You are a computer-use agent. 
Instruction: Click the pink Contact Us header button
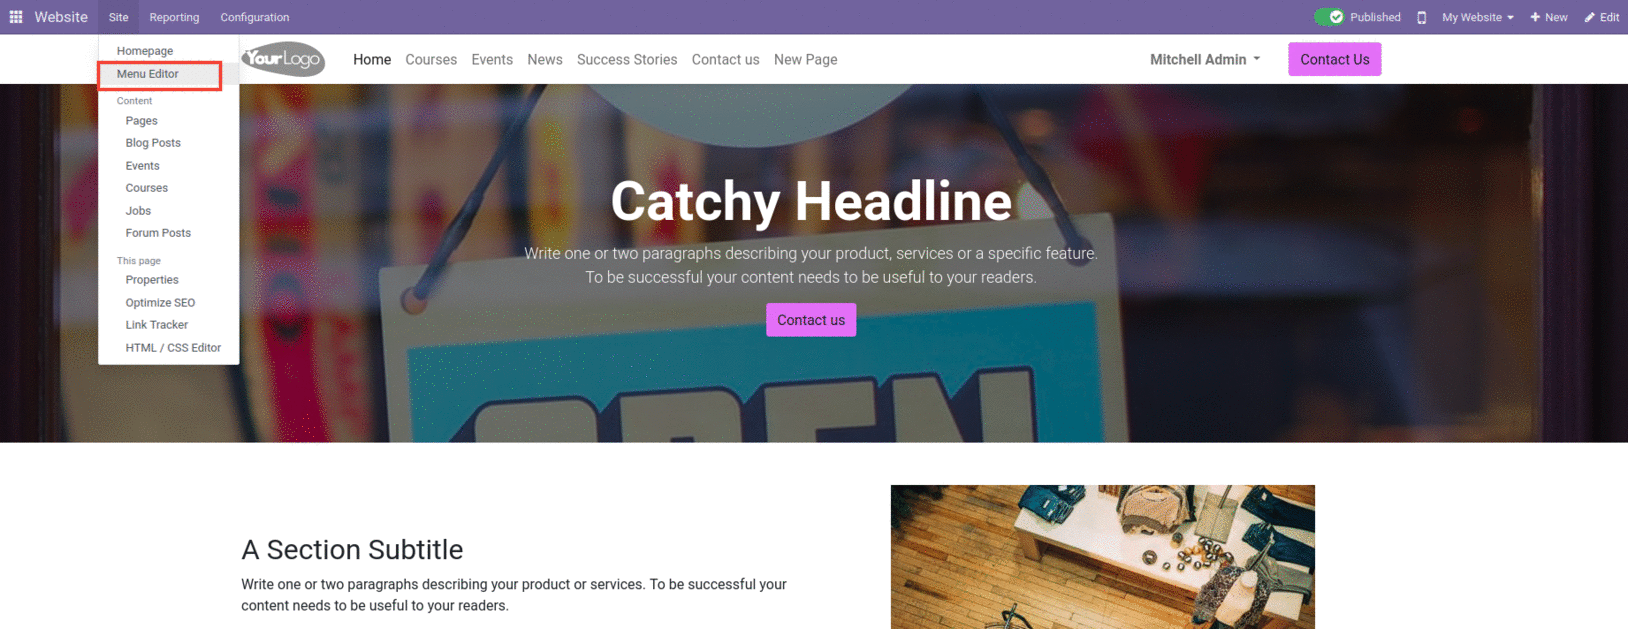tap(1334, 59)
